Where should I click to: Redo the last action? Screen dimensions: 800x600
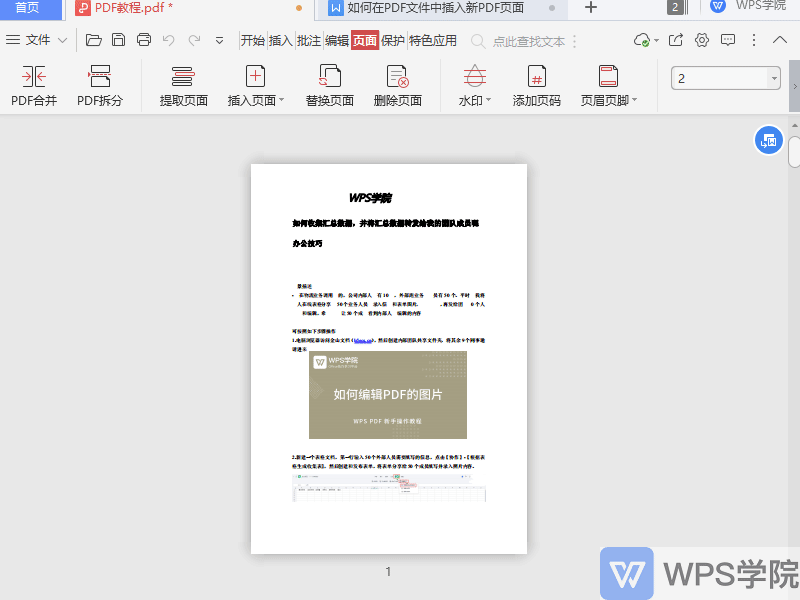[194, 40]
